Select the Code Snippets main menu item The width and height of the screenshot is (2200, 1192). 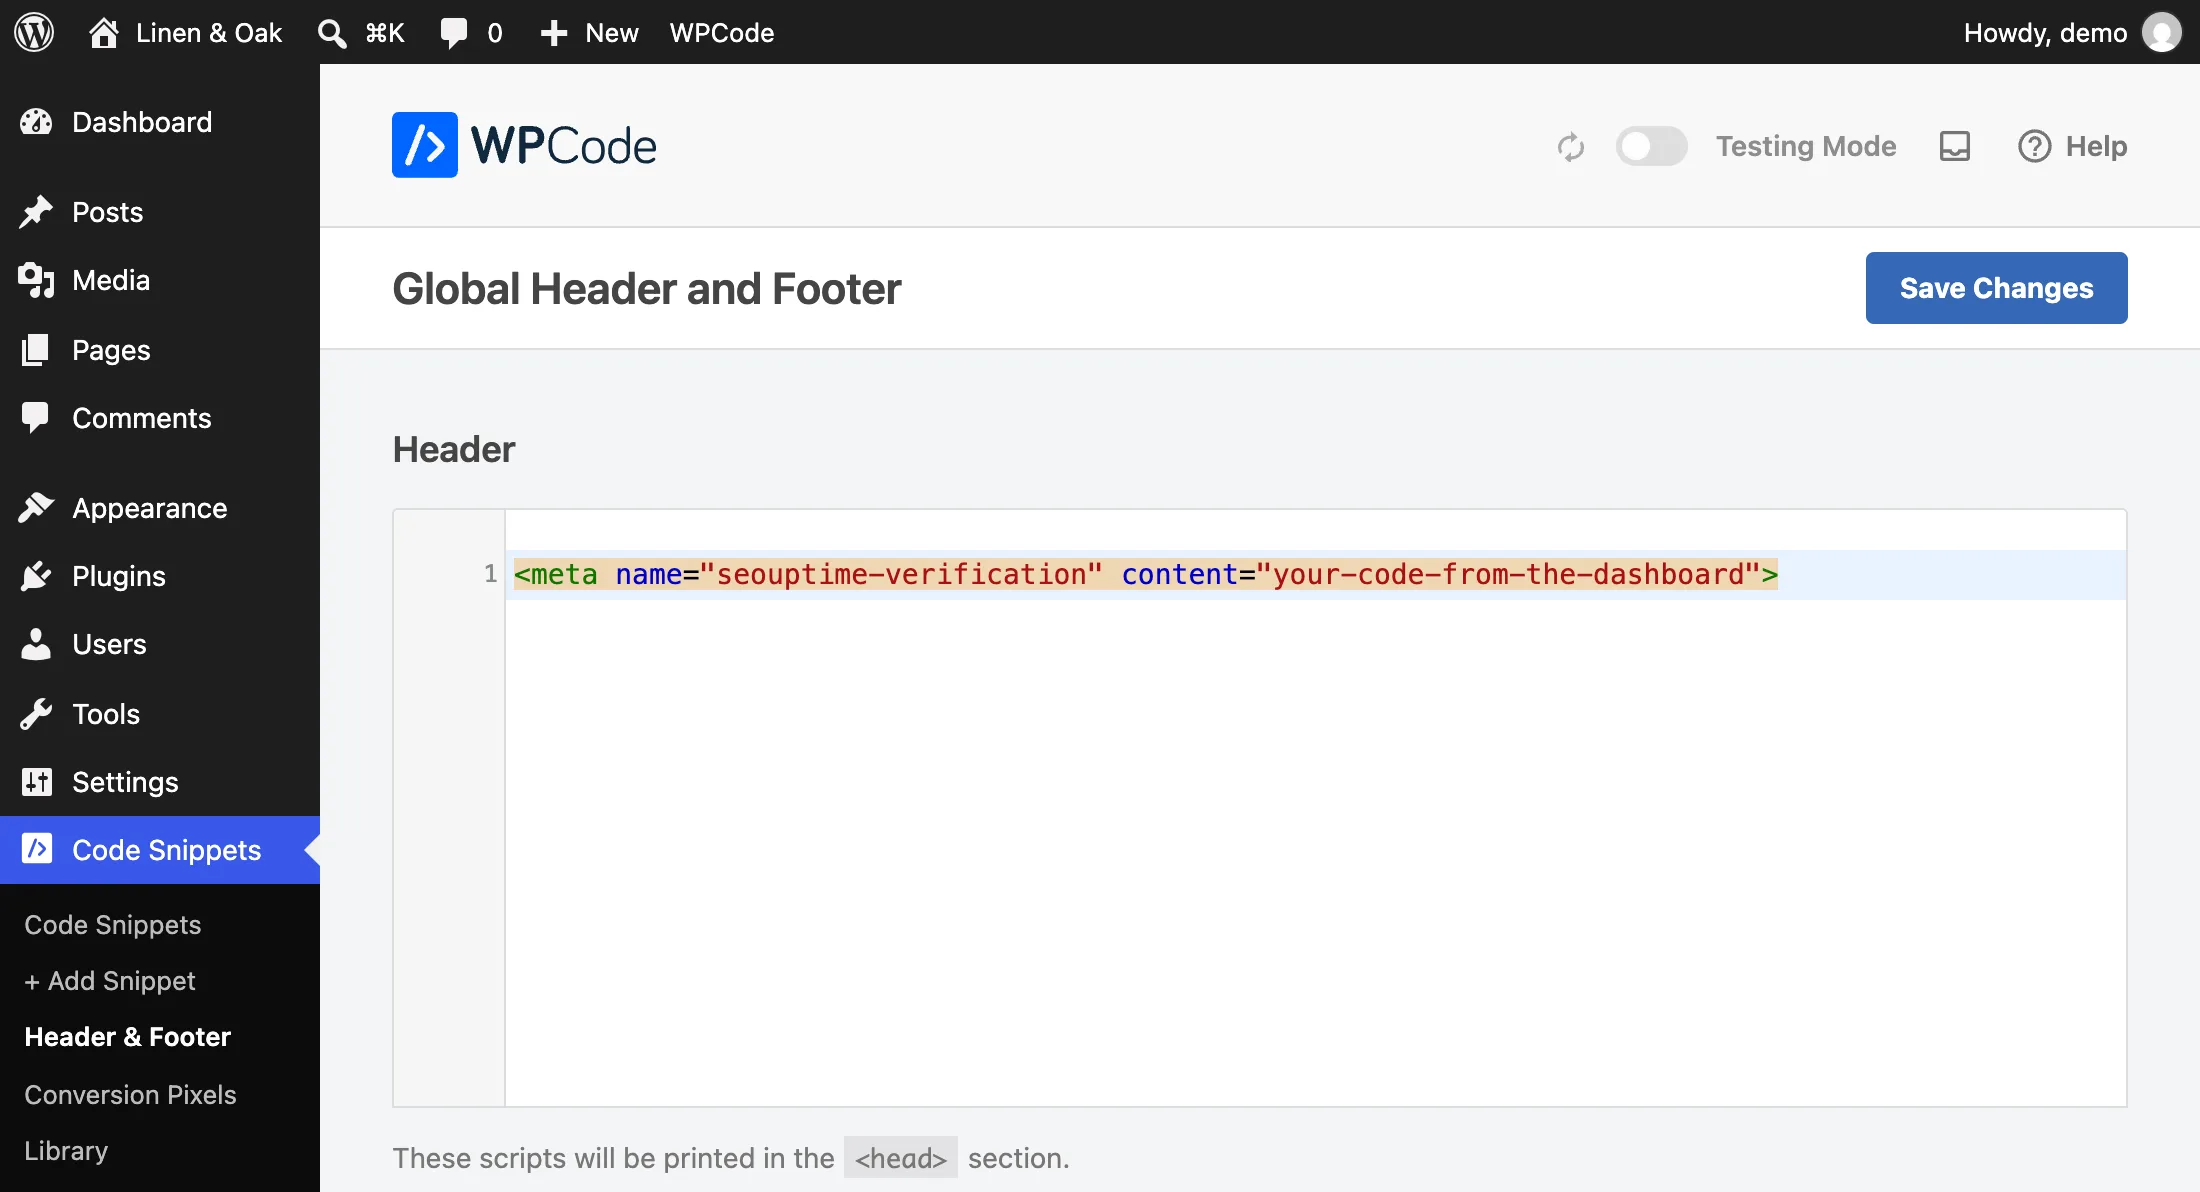tap(160, 850)
